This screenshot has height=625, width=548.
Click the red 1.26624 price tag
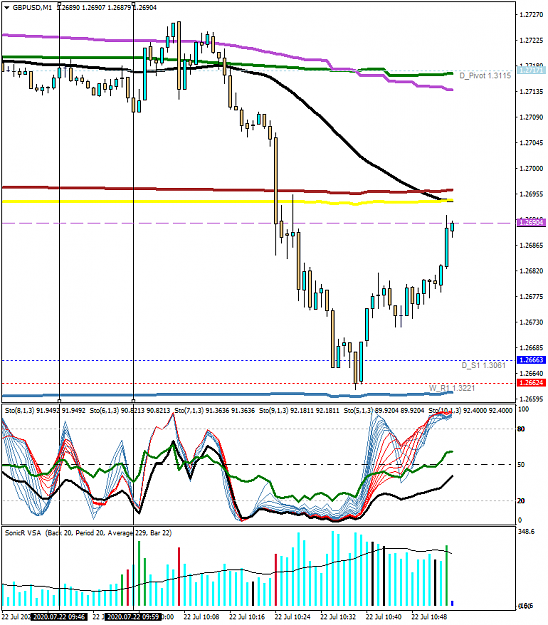[x=531, y=383]
